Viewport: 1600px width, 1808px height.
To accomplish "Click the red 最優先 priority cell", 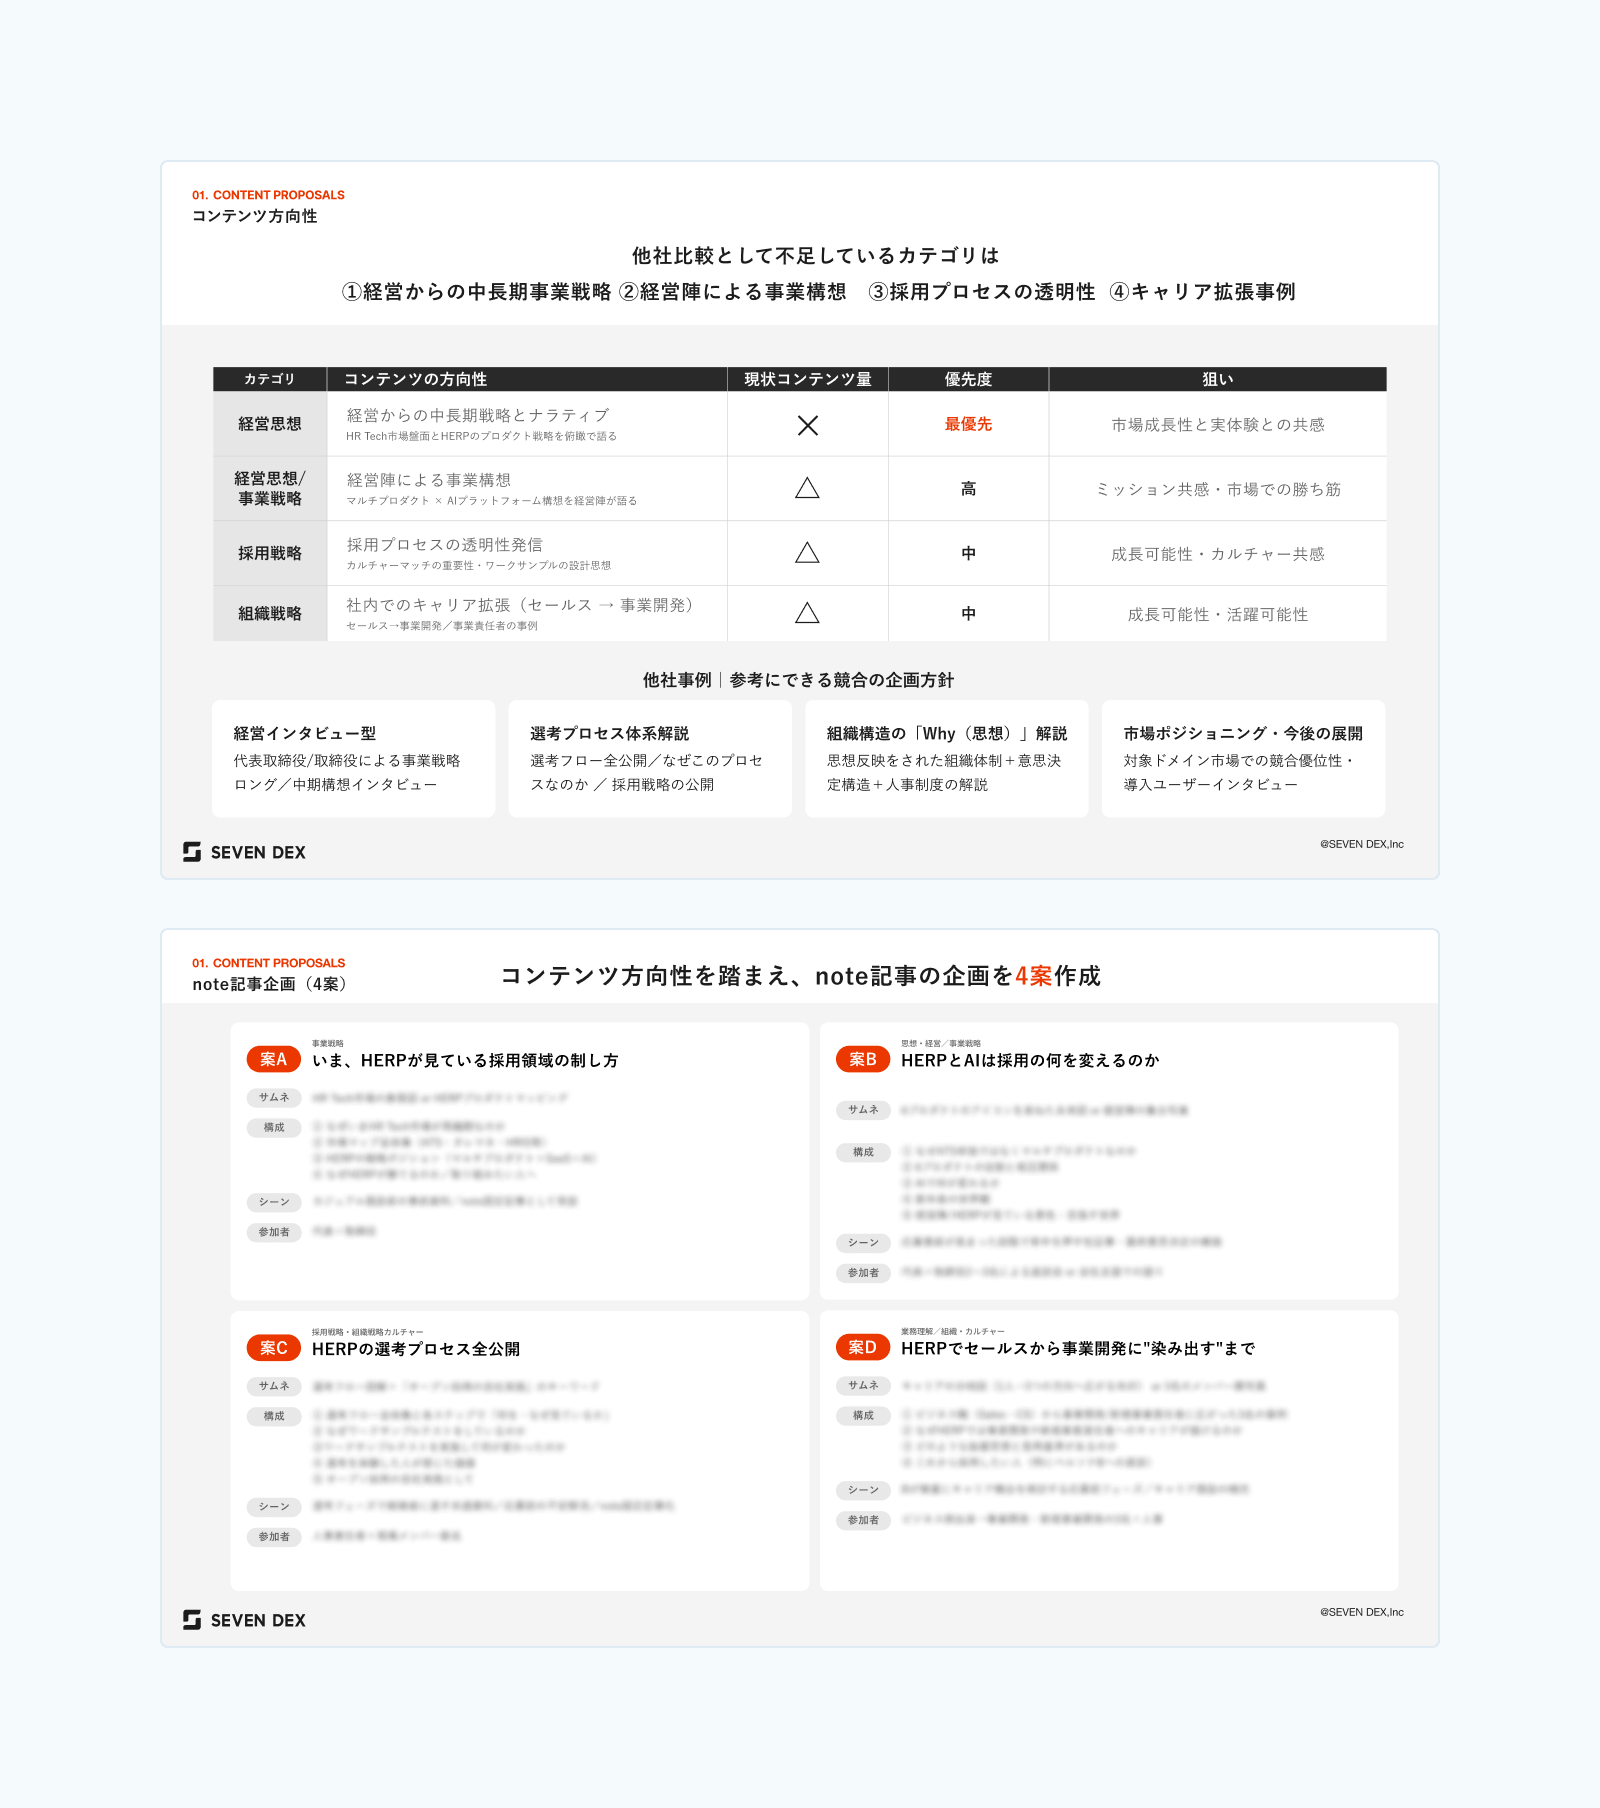I will tap(968, 424).
